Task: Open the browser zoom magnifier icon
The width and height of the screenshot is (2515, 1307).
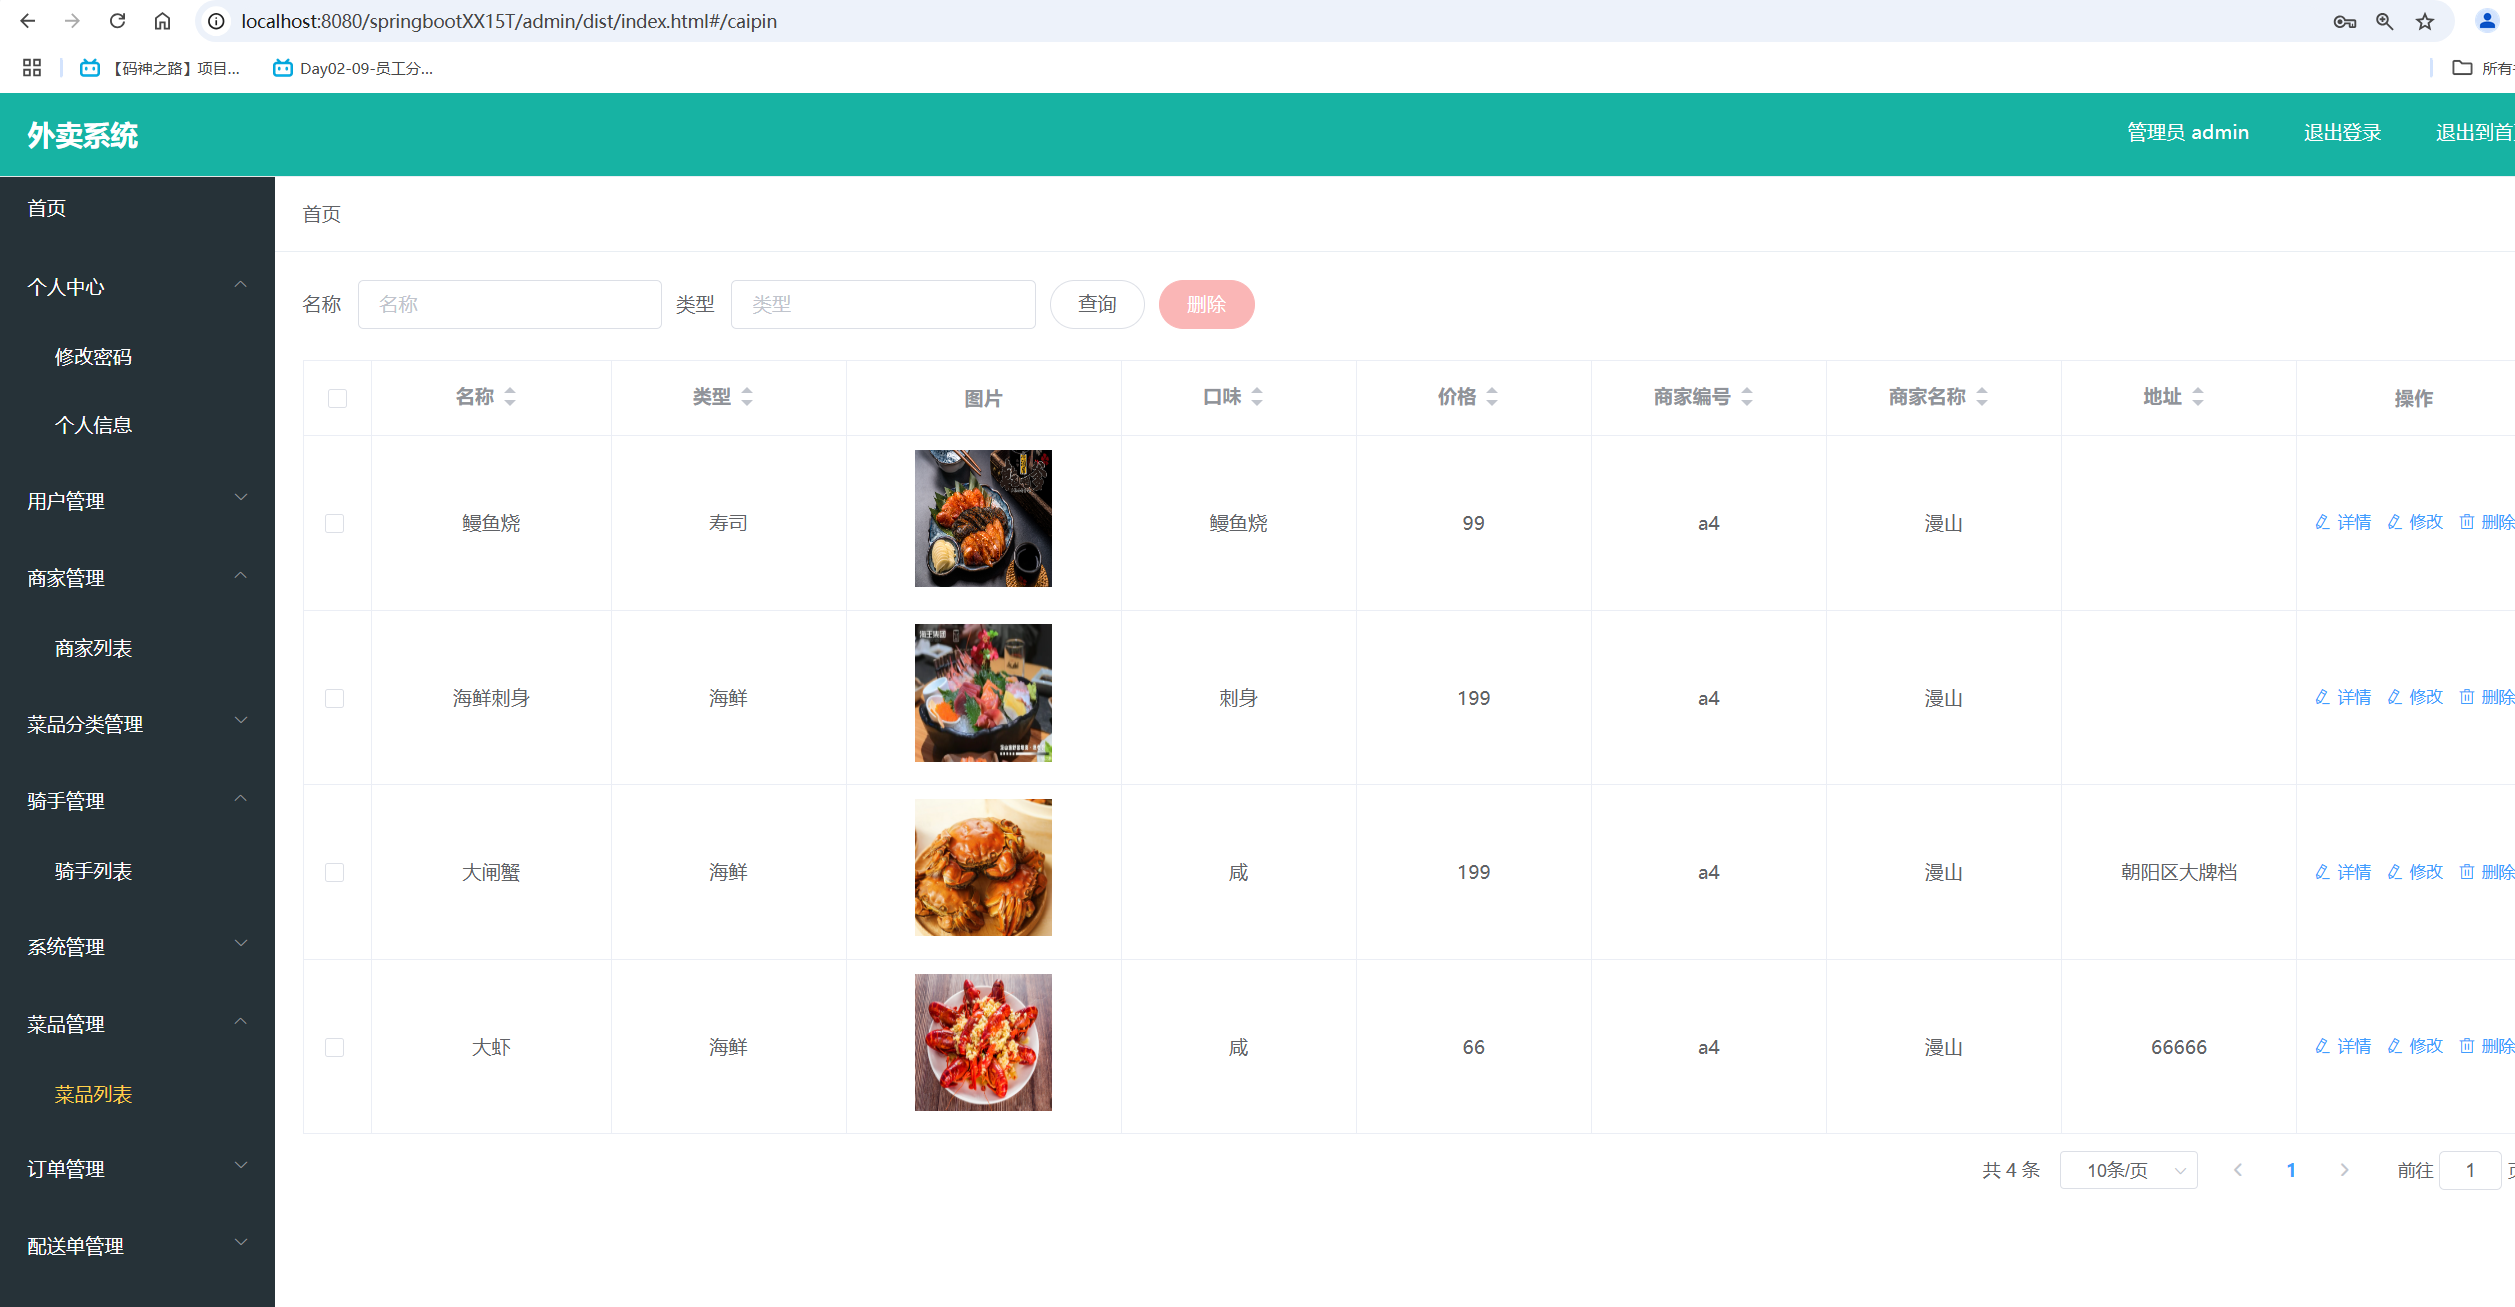Action: point(2385,22)
